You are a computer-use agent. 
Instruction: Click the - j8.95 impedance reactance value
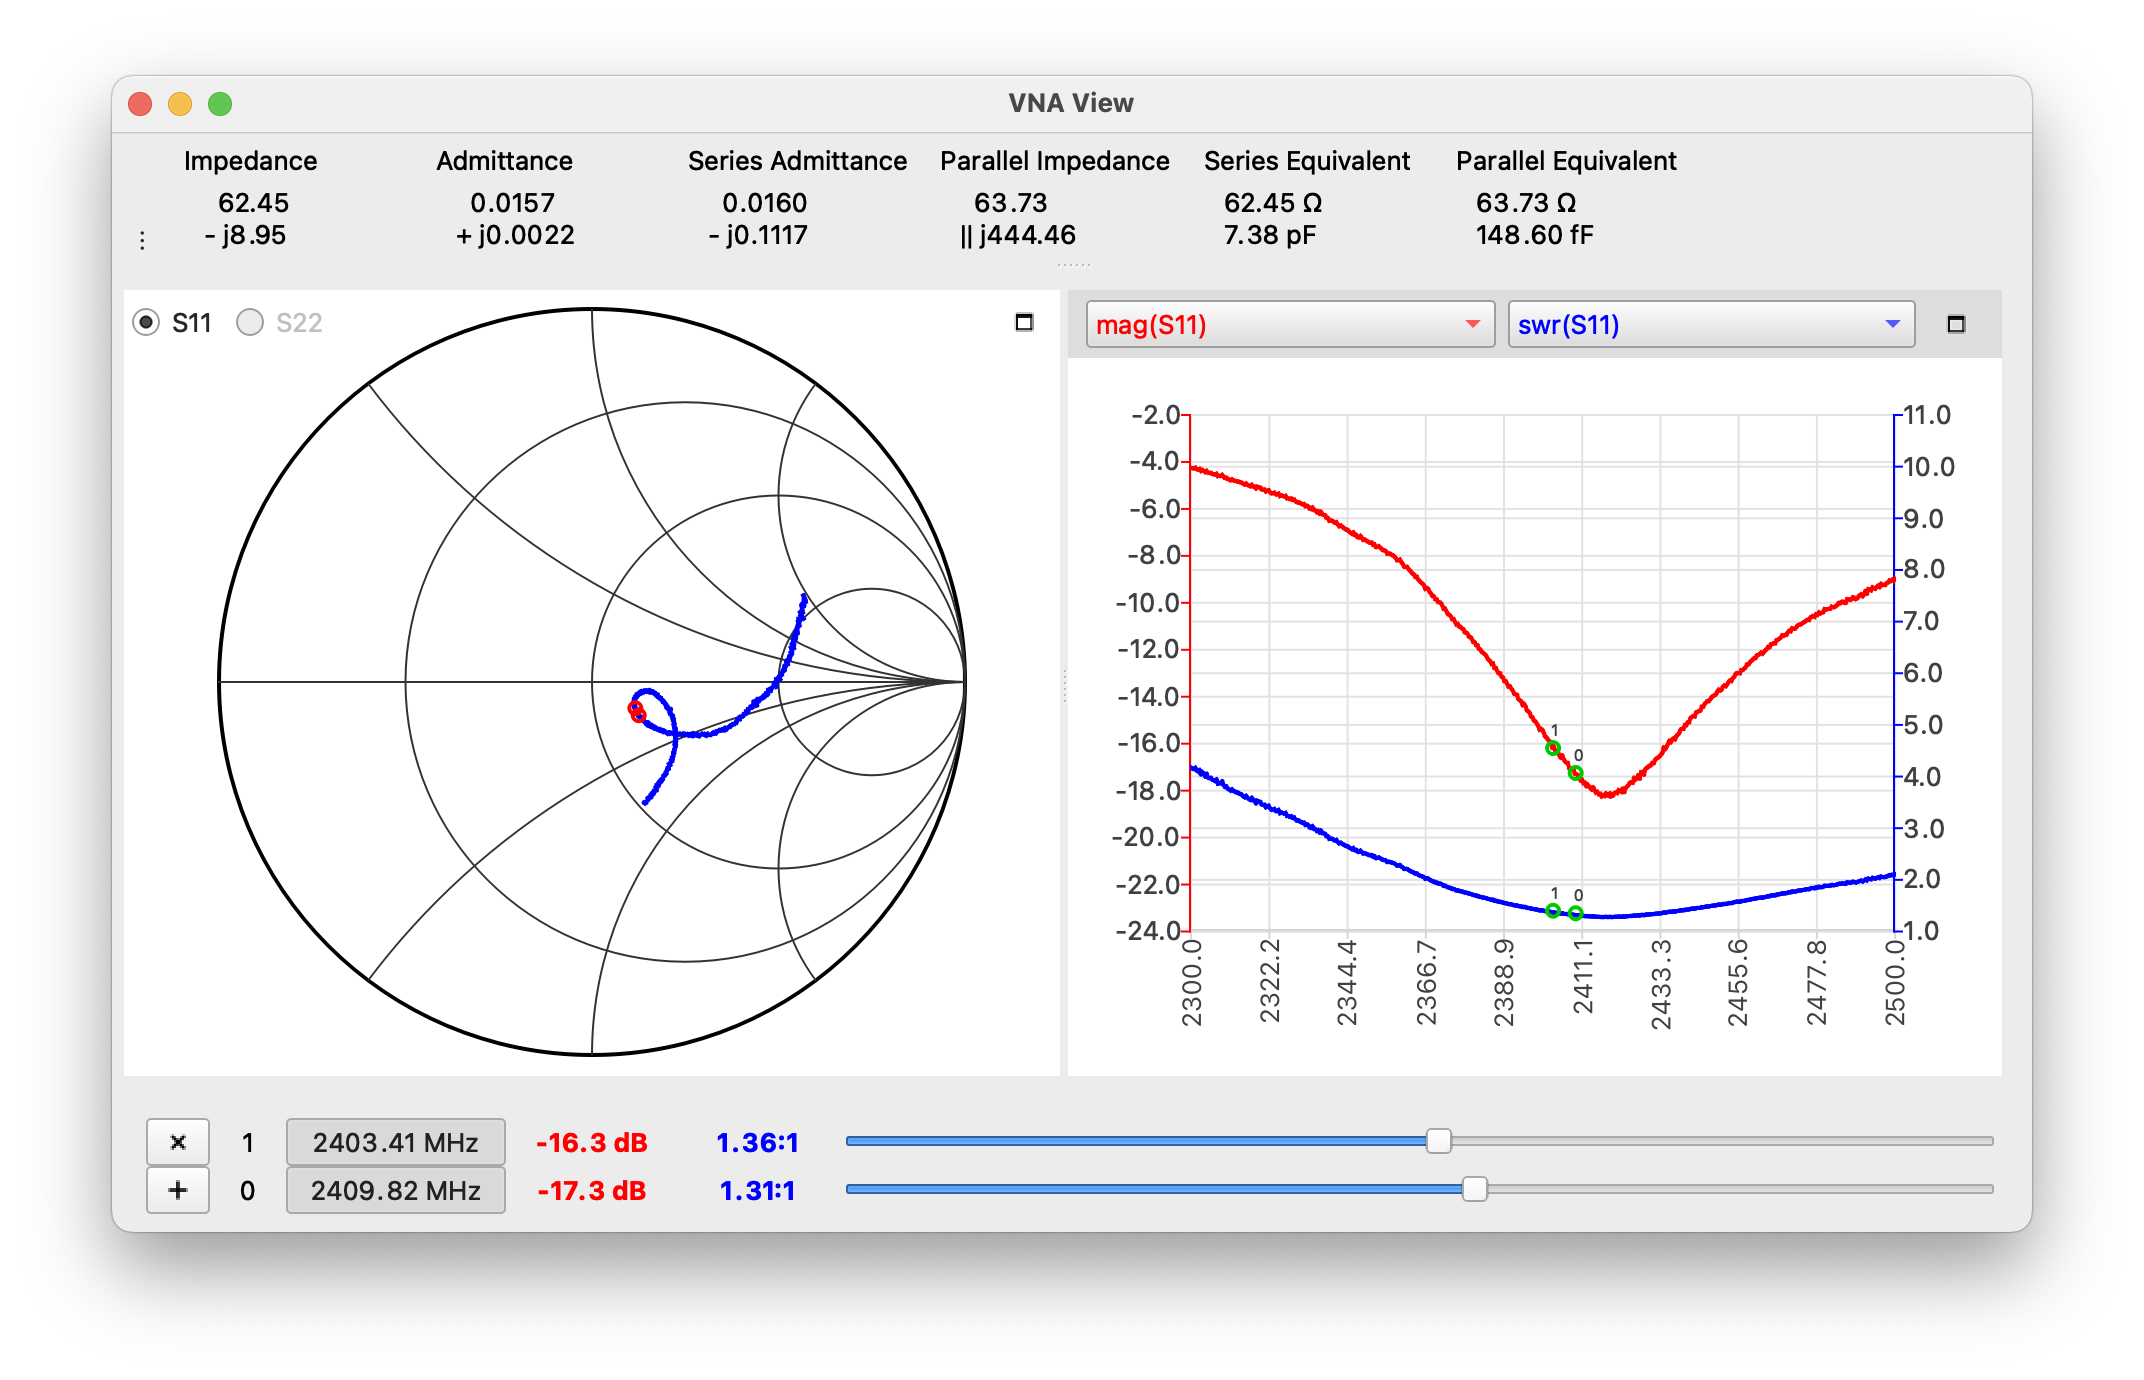coord(245,235)
